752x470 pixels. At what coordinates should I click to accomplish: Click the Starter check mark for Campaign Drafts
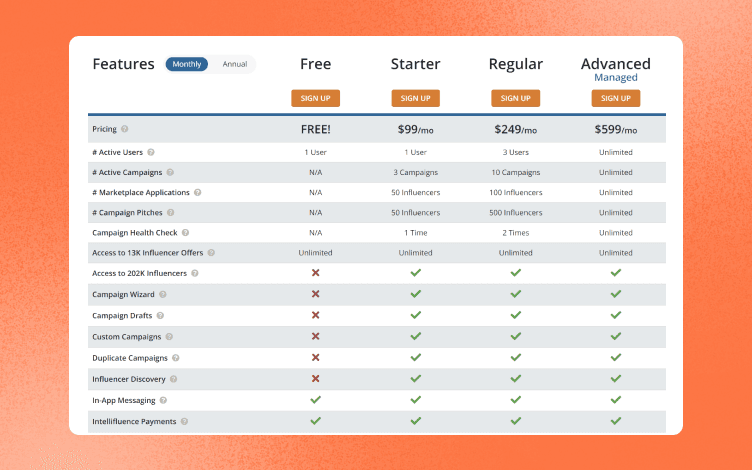click(x=416, y=315)
